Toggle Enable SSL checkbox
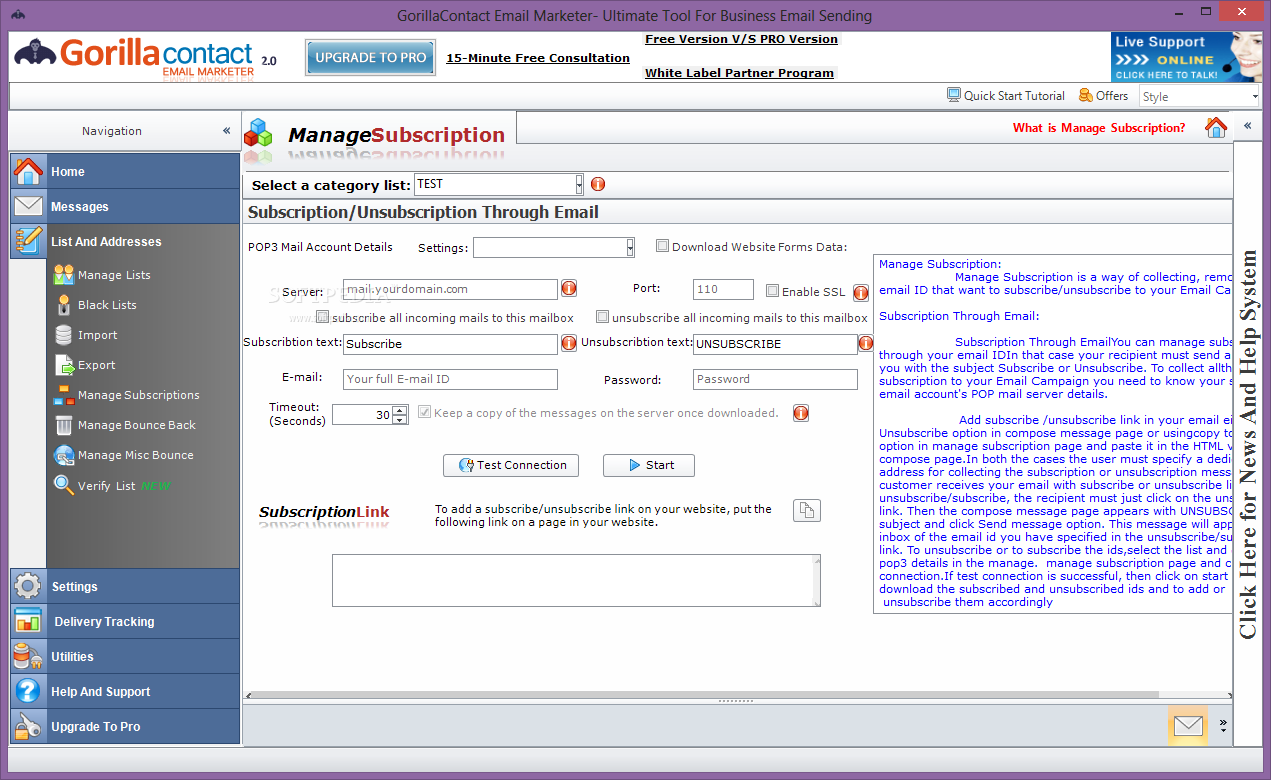Image resolution: width=1271 pixels, height=780 pixels. coord(772,291)
